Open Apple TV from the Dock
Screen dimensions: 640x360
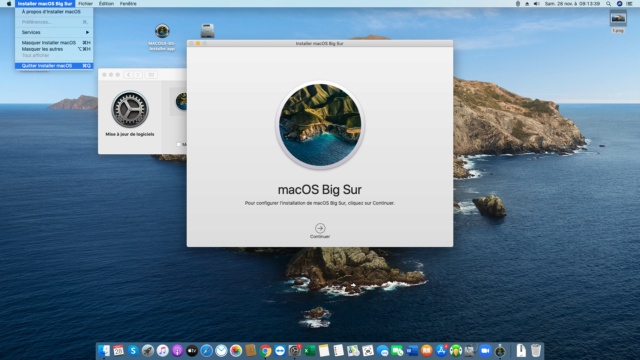(x=192, y=351)
